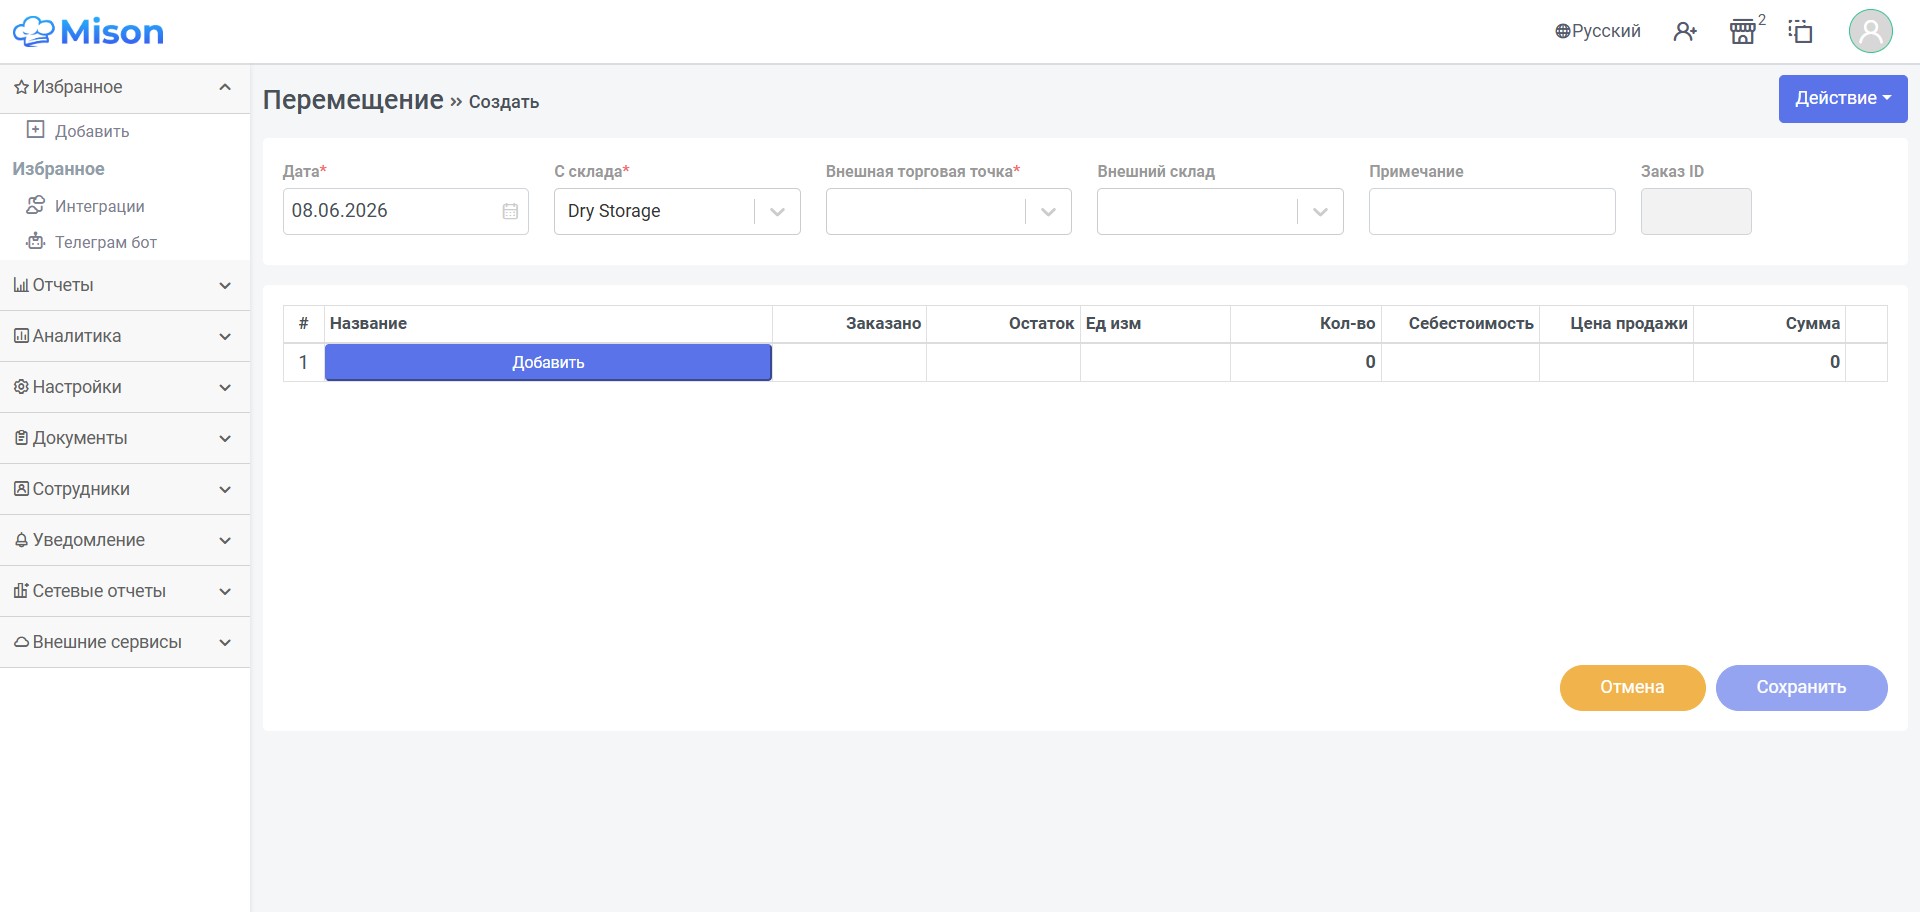
Task: Open Интеграции from favorites
Action: (x=99, y=206)
